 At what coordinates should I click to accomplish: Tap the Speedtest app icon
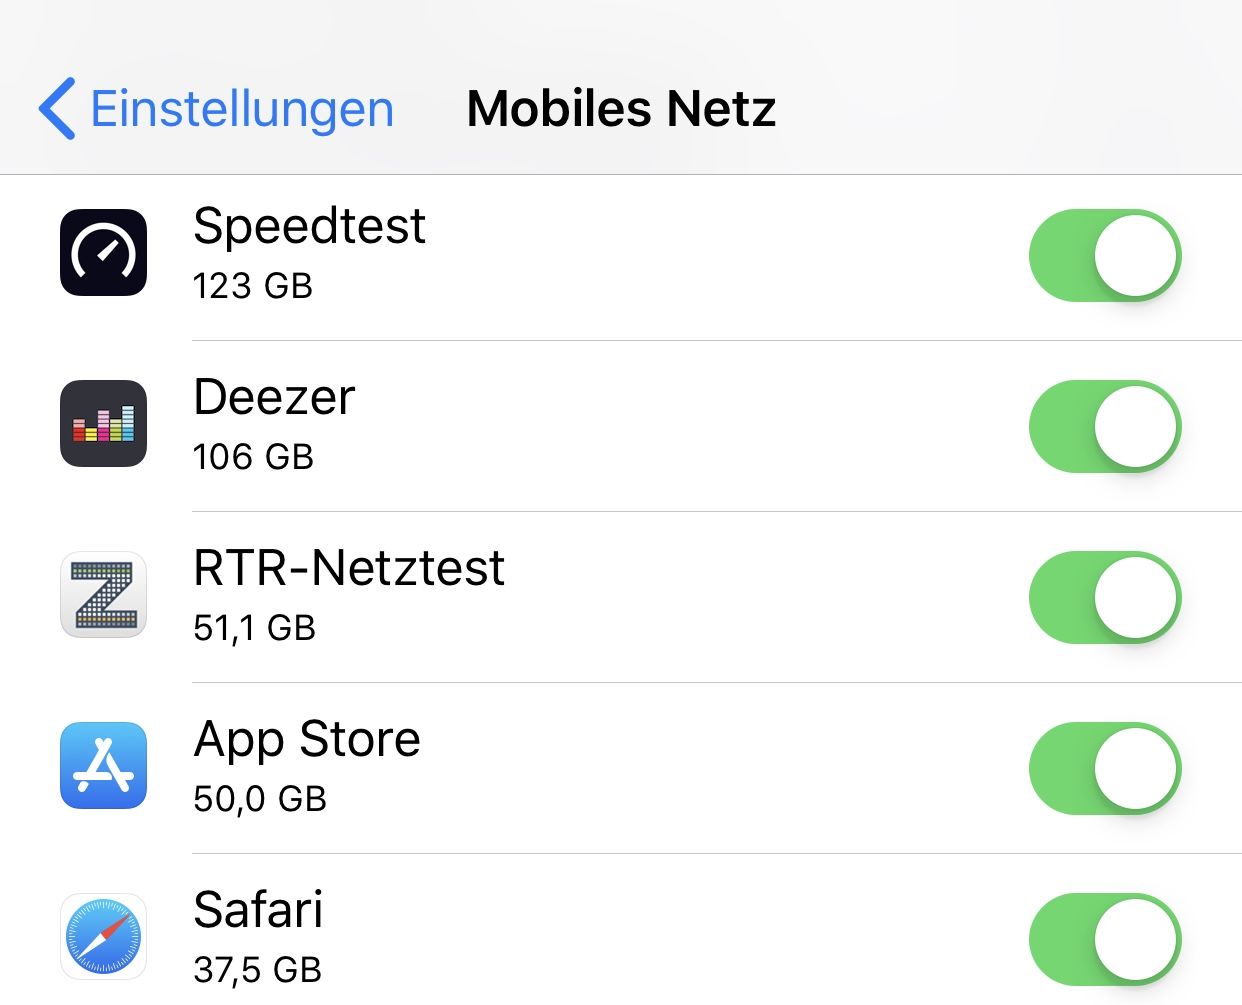point(103,252)
